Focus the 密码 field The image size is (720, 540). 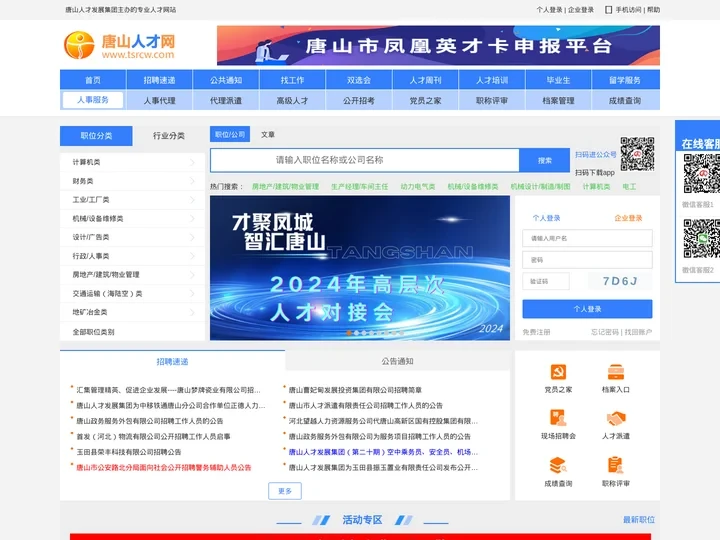[587, 260]
